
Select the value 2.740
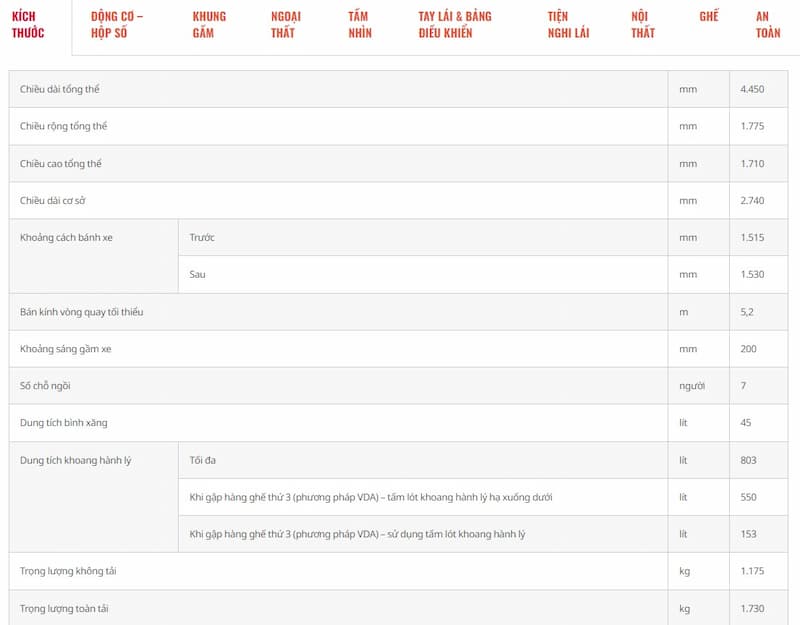(x=752, y=201)
